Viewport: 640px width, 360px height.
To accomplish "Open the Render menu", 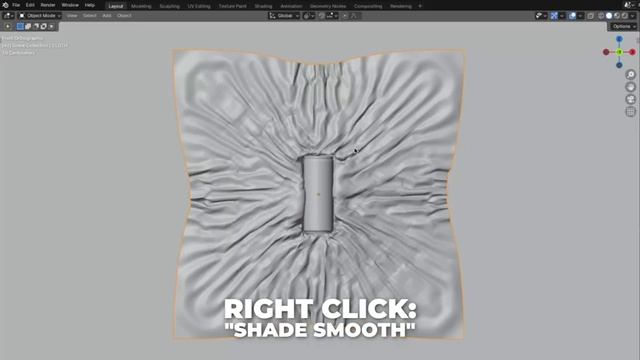I will click(48, 5).
